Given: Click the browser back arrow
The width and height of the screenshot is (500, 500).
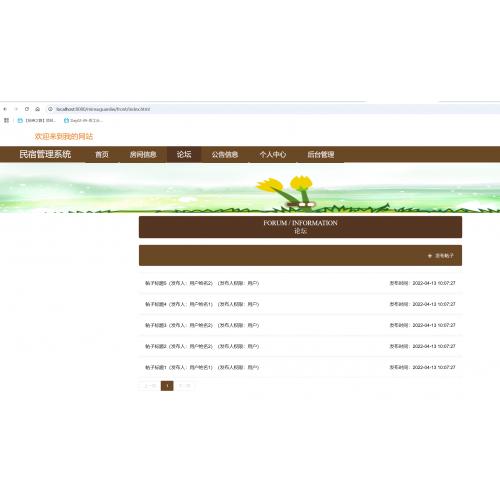Looking at the screenshot, I should tap(5, 109).
